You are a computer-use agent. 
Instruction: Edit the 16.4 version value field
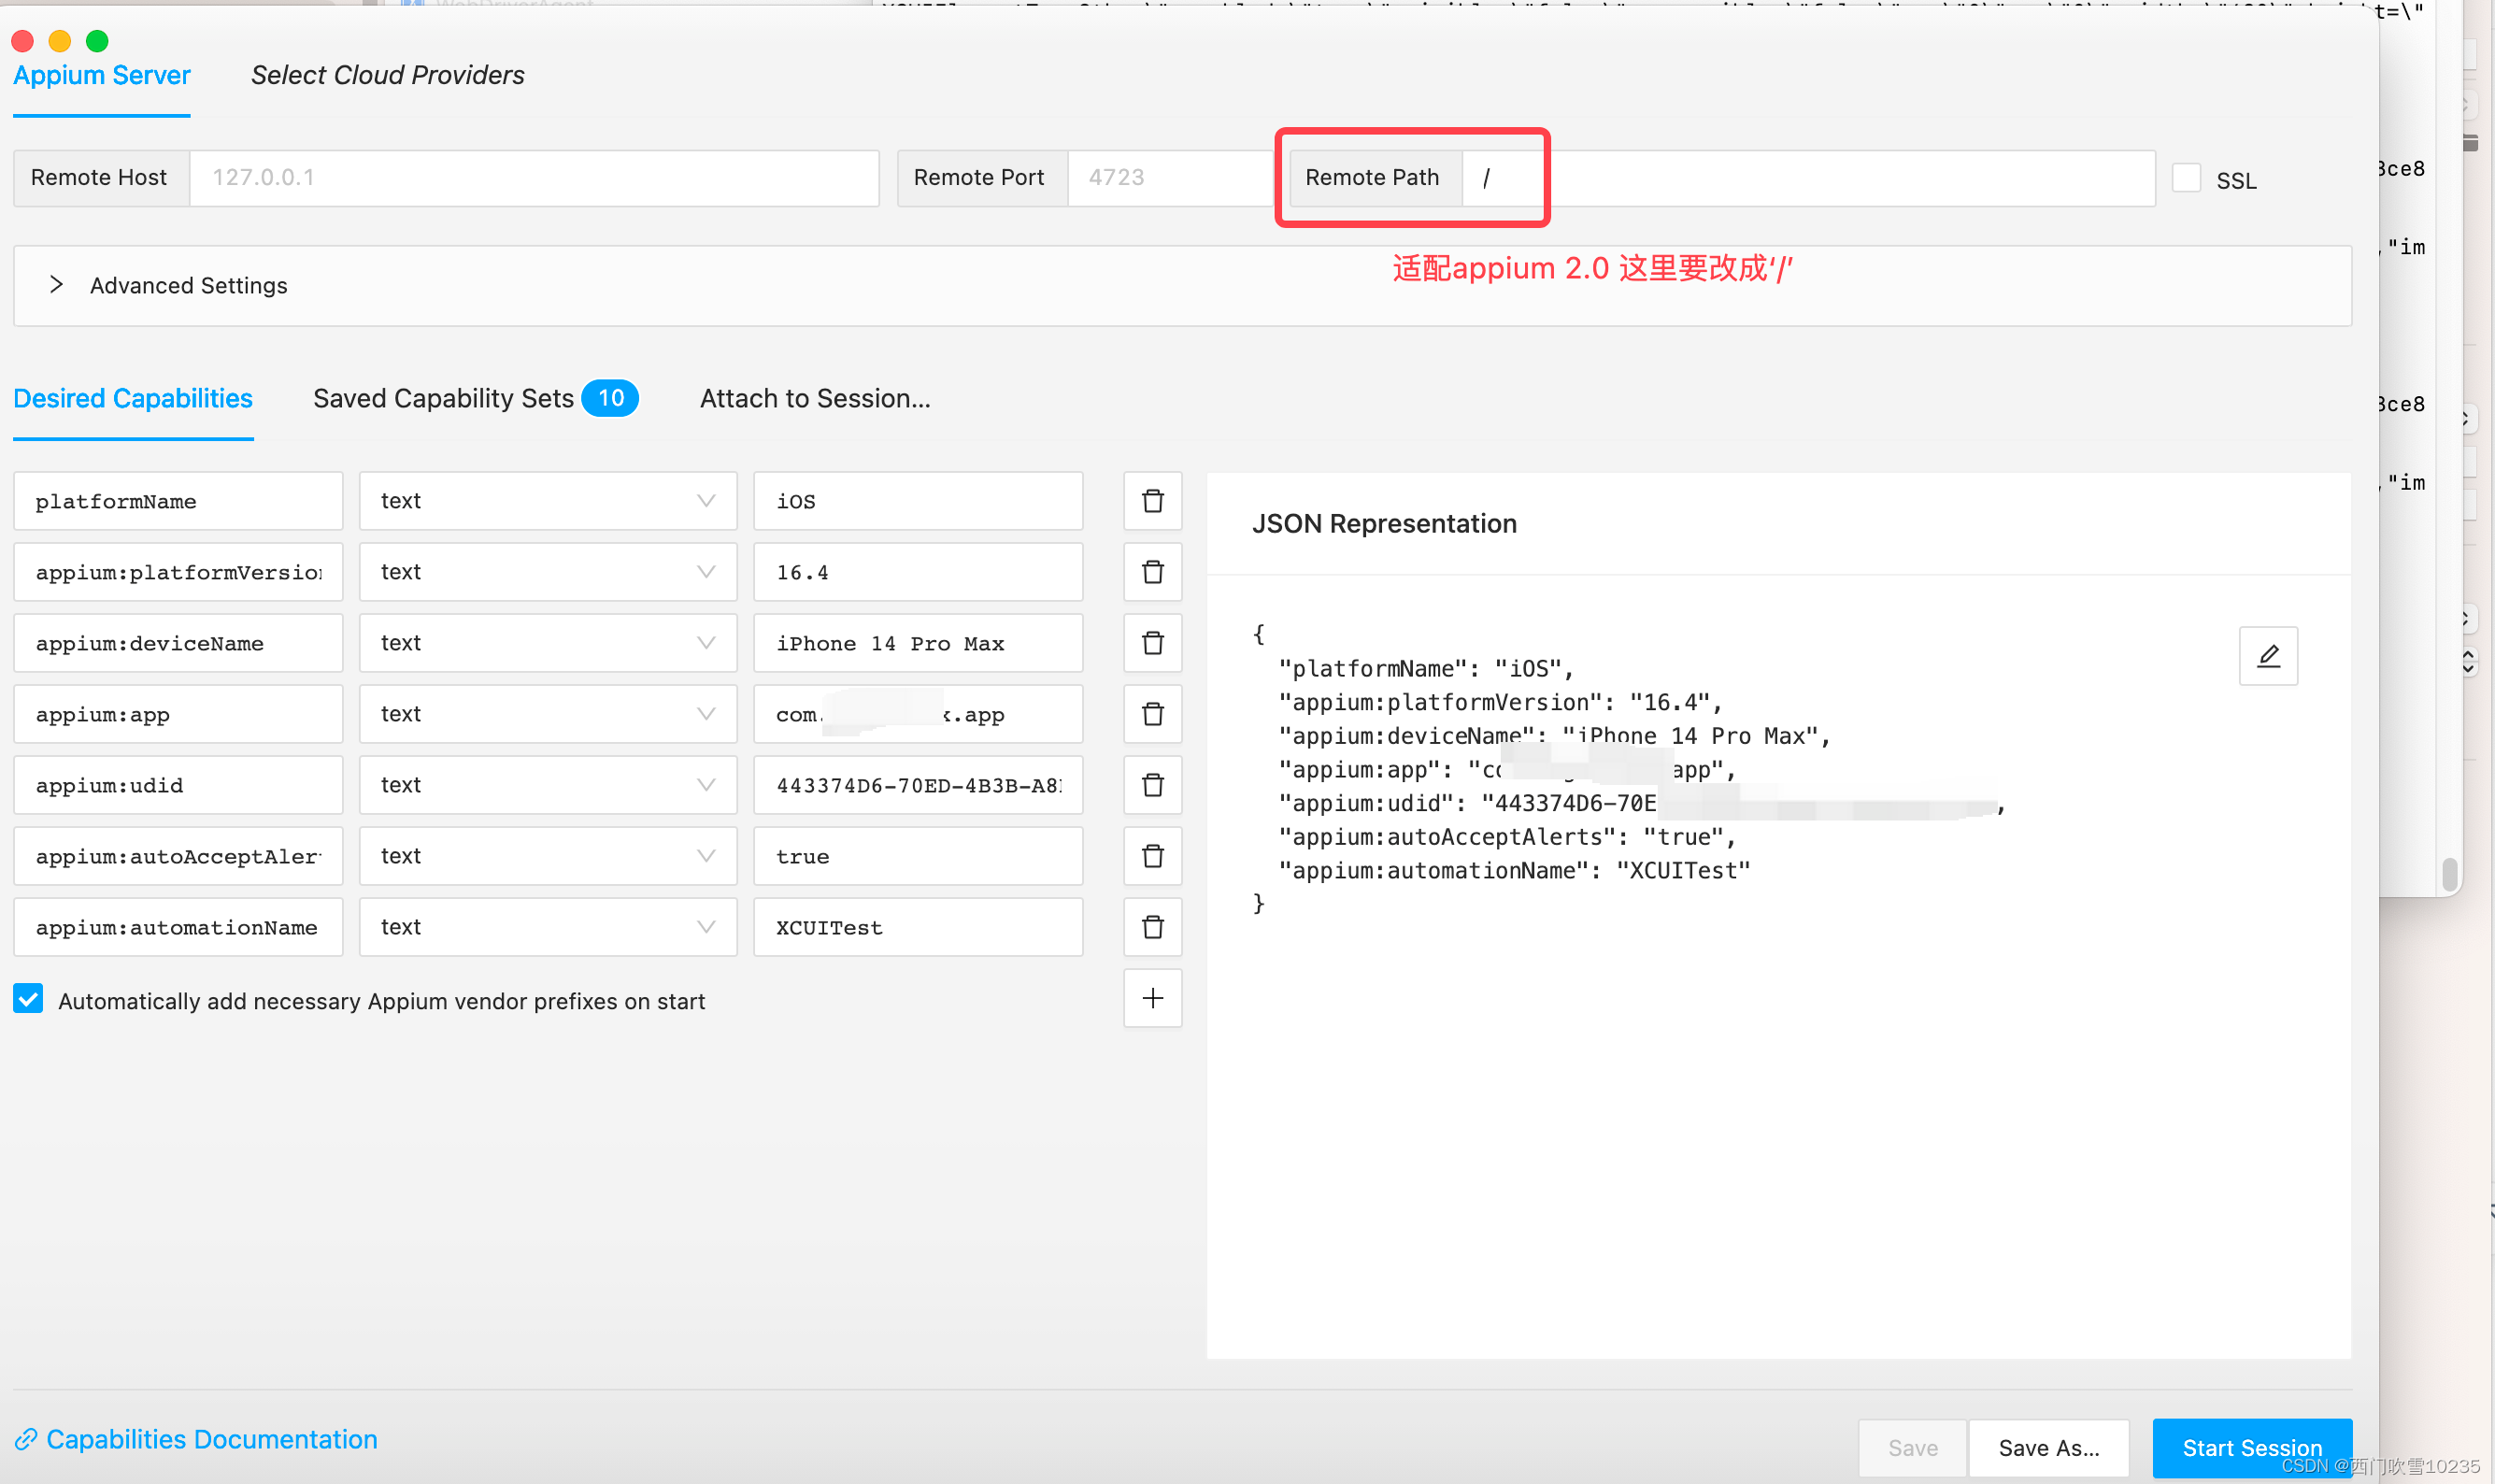918,572
